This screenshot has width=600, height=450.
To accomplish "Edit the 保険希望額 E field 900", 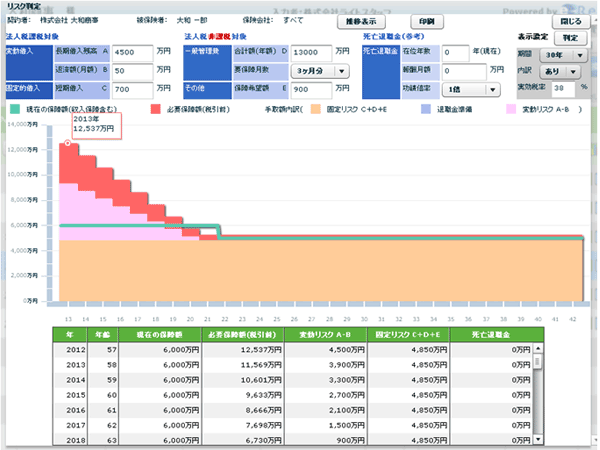I will (x=311, y=89).
